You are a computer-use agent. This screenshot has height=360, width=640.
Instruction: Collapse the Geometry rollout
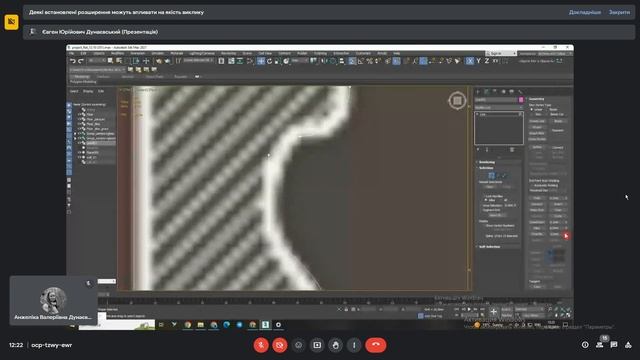(536, 99)
